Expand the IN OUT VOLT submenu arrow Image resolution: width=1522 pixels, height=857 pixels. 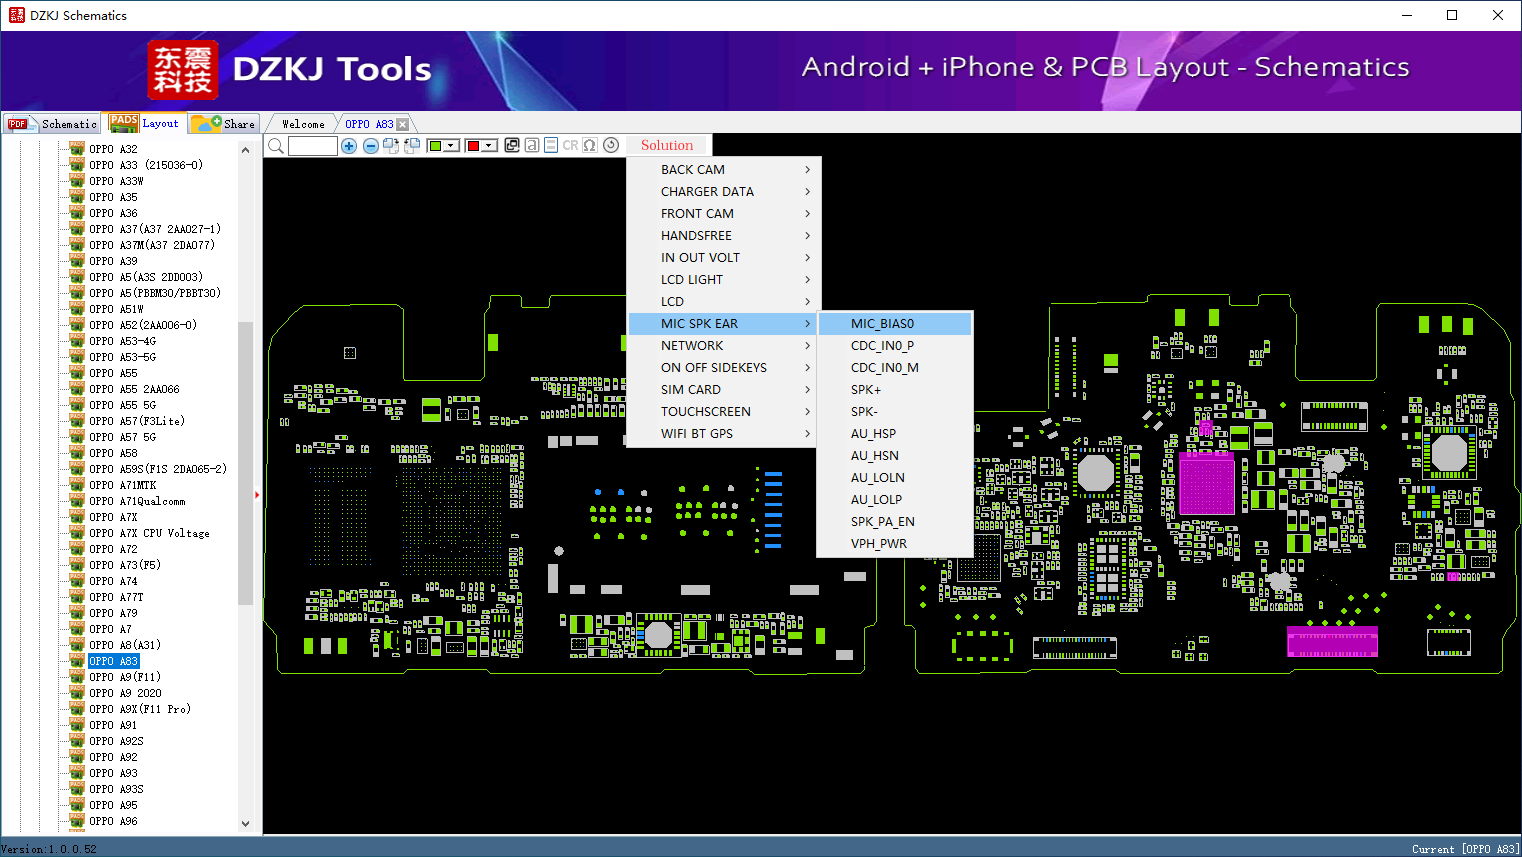point(808,258)
